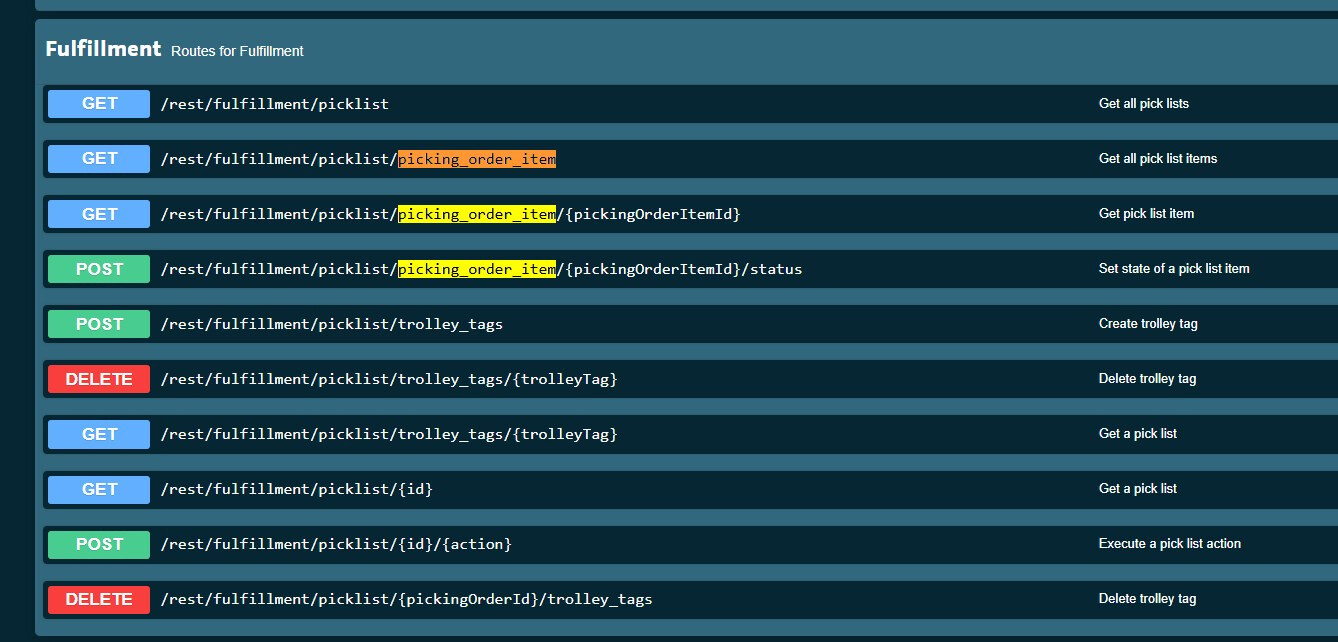Click the 'Get pick list item' description

click(1146, 214)
